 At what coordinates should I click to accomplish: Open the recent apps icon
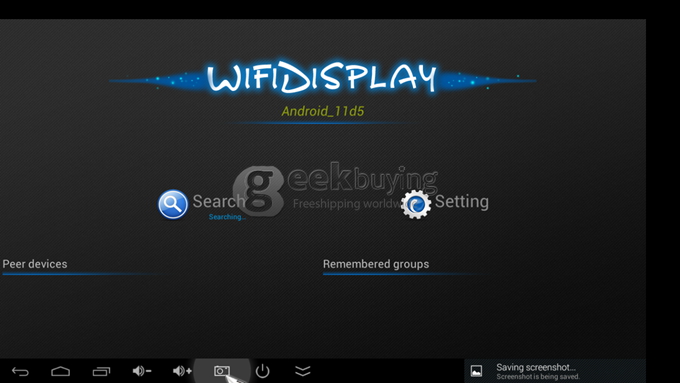click(x=101, y=371)
